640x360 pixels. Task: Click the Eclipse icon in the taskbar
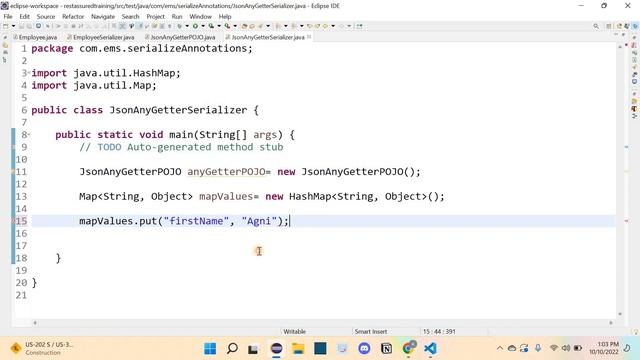click(276, 349)
